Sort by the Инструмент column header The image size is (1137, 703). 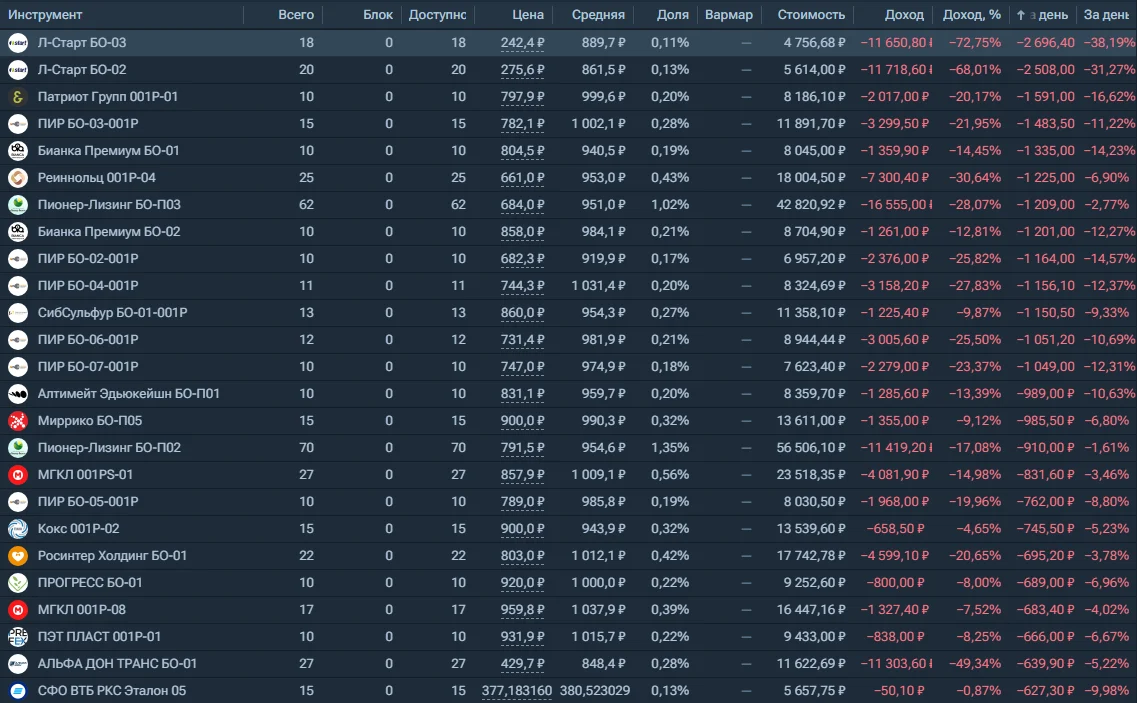45,15
